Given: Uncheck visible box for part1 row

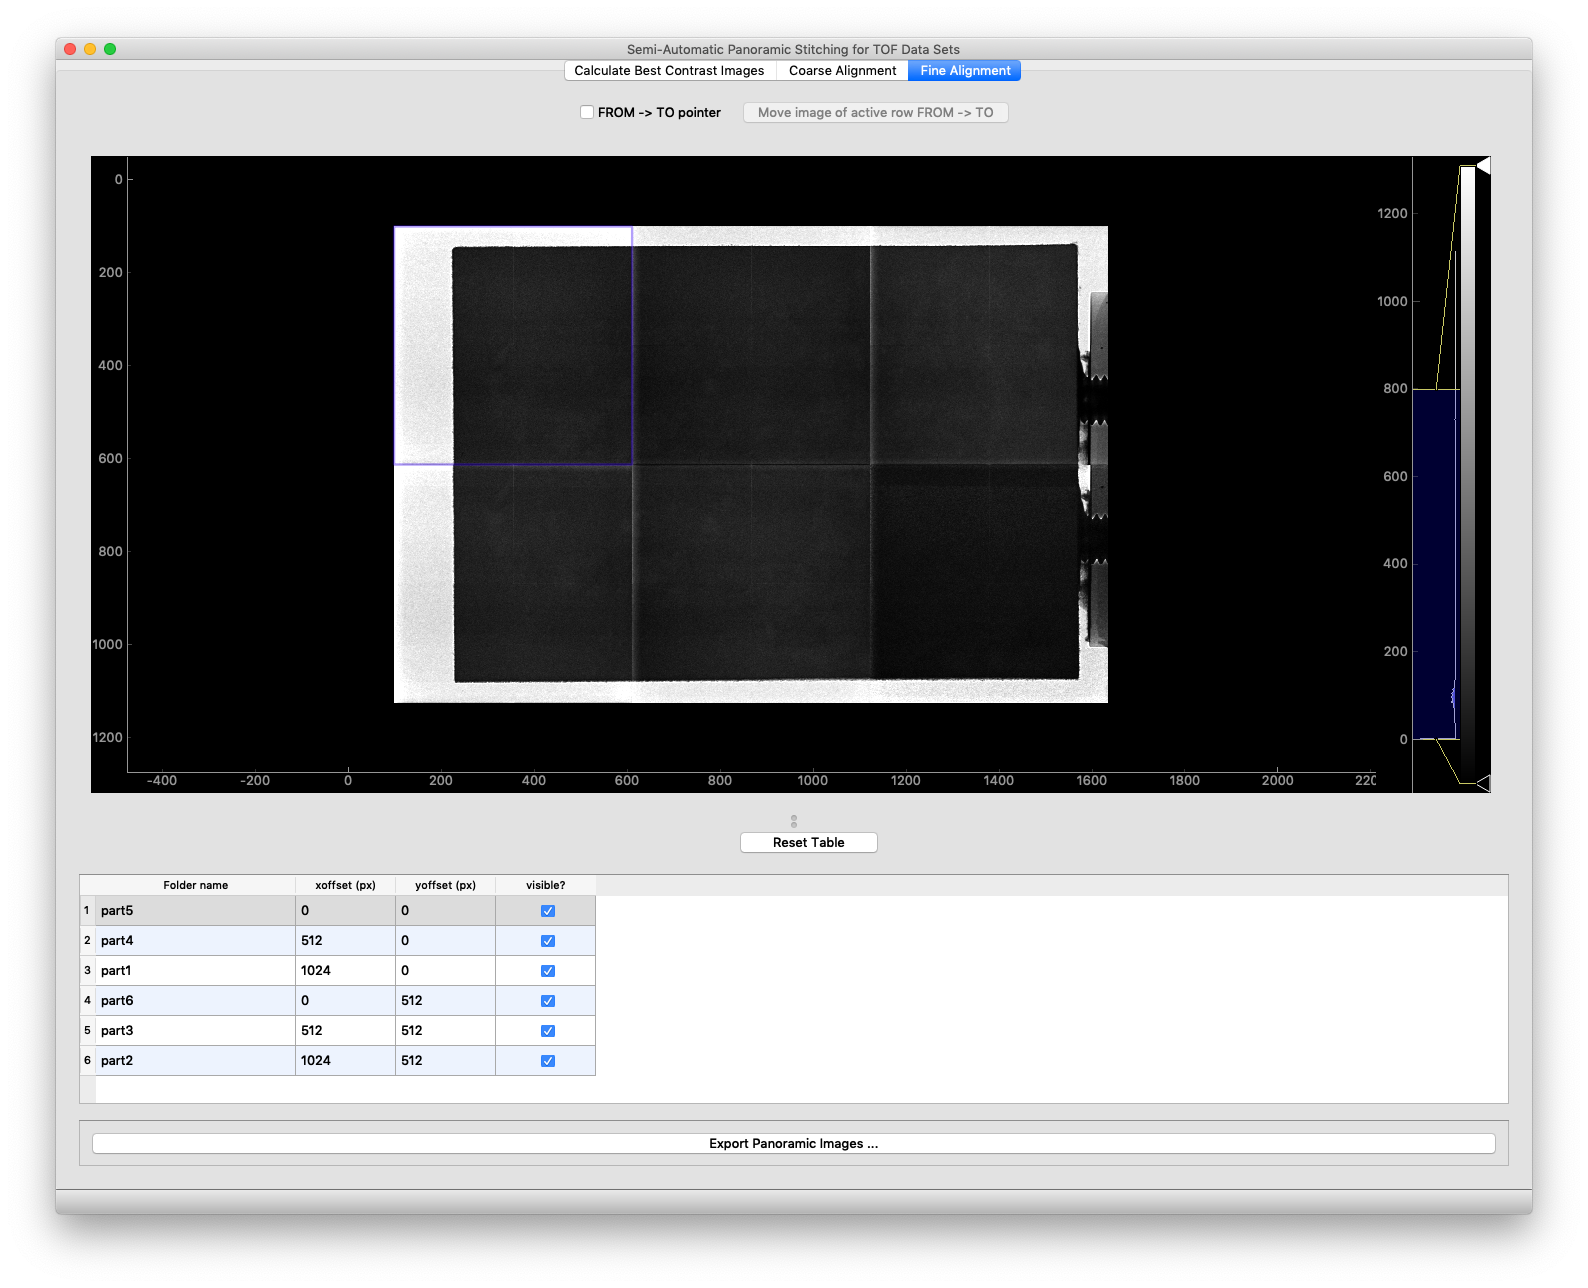Looking at the screenshot, I should pos(548,971).
